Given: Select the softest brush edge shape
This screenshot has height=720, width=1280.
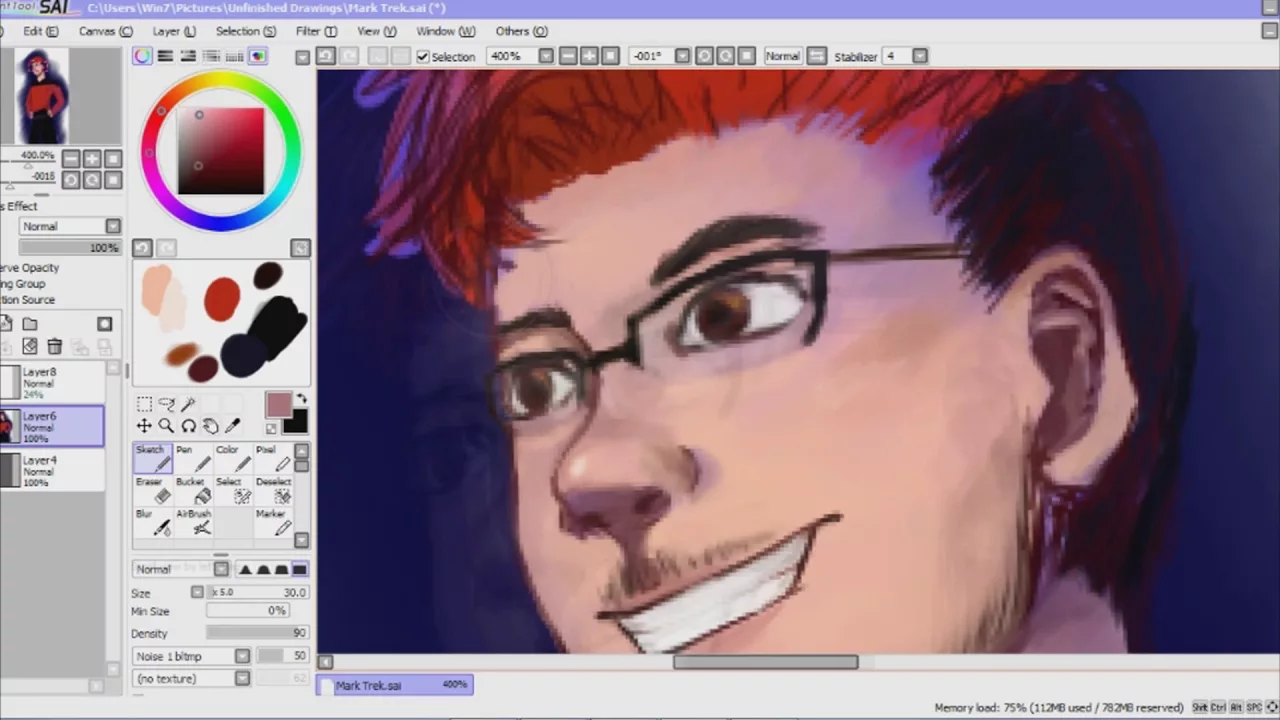Looking at the screenshot, I should tap(246, 569).
